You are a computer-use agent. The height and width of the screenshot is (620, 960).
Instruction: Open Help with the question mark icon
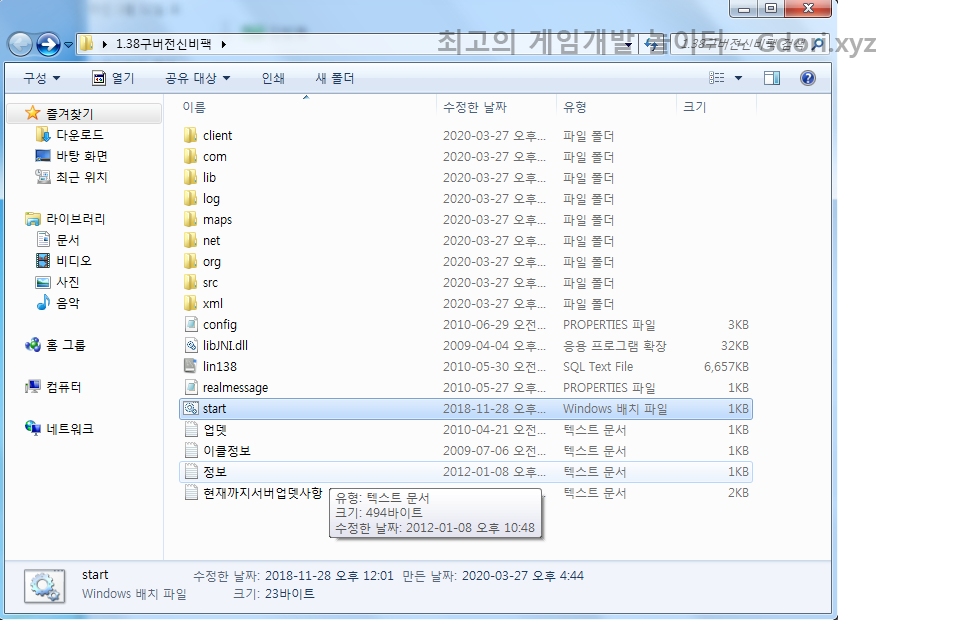808,78
